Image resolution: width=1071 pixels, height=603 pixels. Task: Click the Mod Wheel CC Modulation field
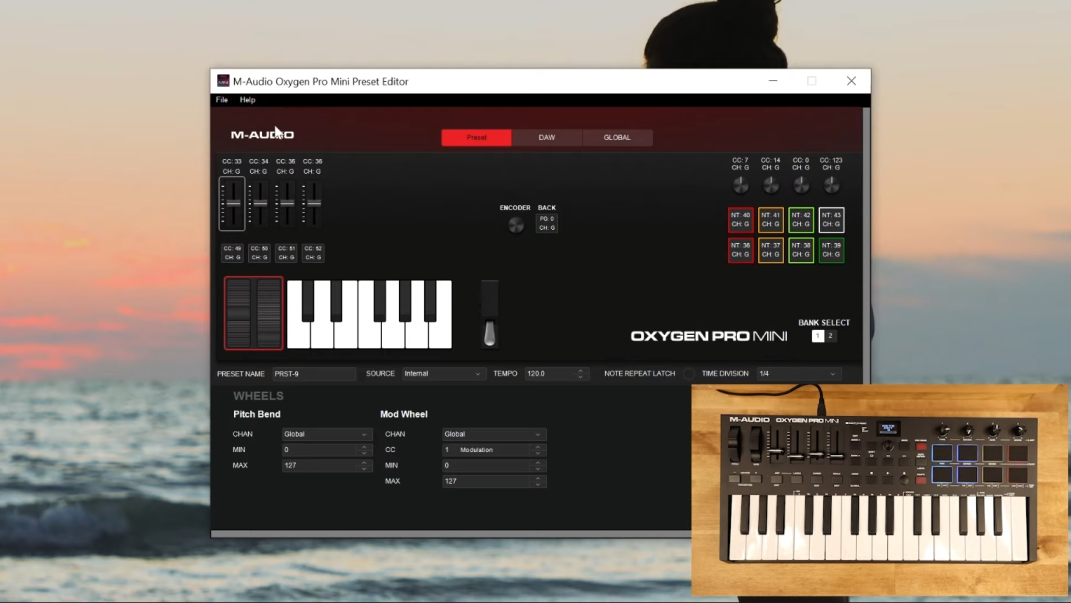pyautogui.click(x=494, y=450)
